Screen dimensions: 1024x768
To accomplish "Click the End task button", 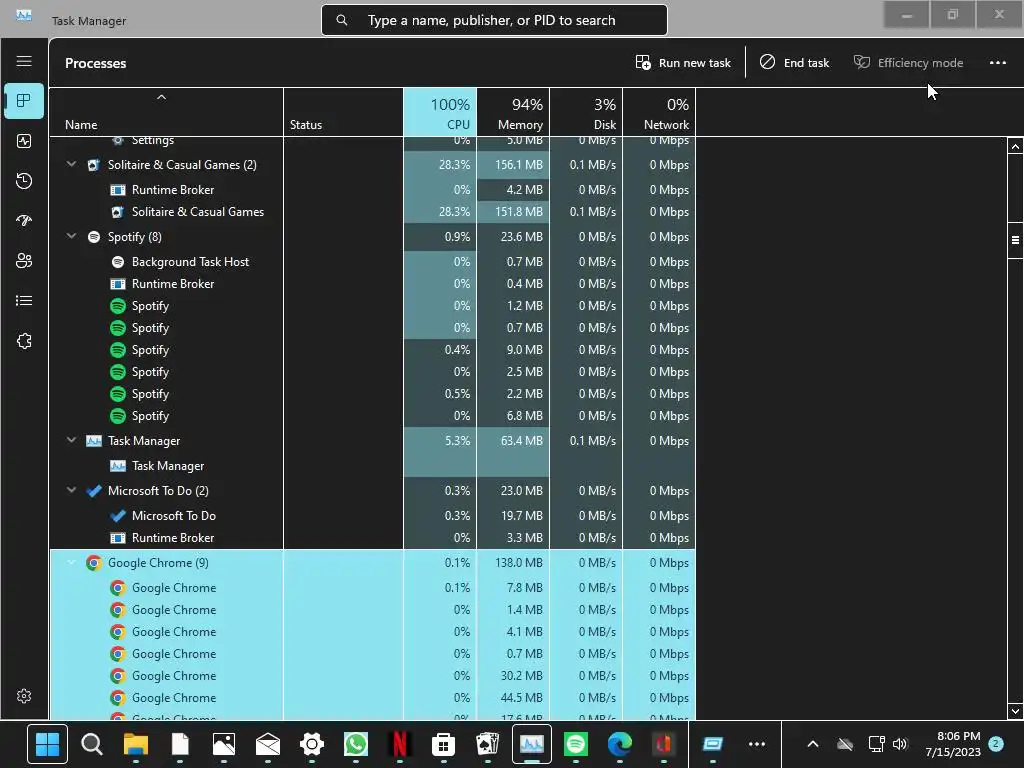I will 794,63.
